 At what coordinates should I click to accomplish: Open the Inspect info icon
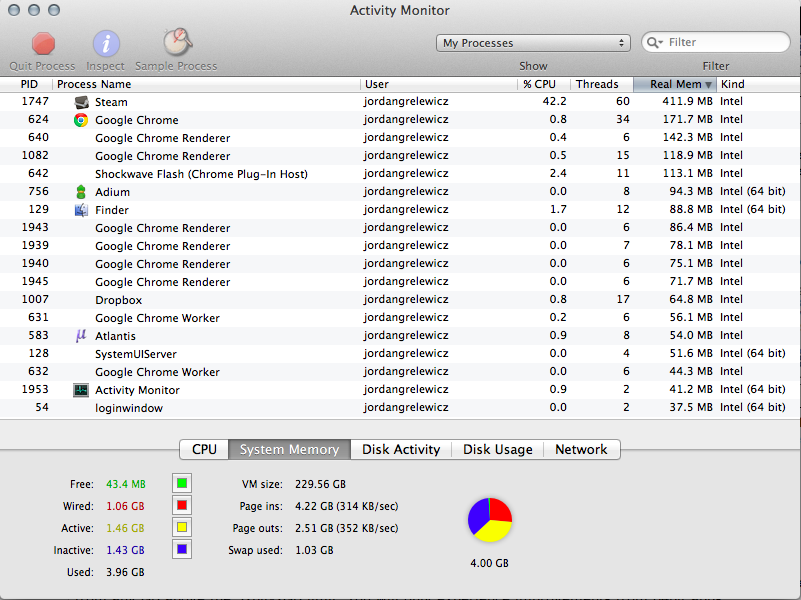point(106,43)
